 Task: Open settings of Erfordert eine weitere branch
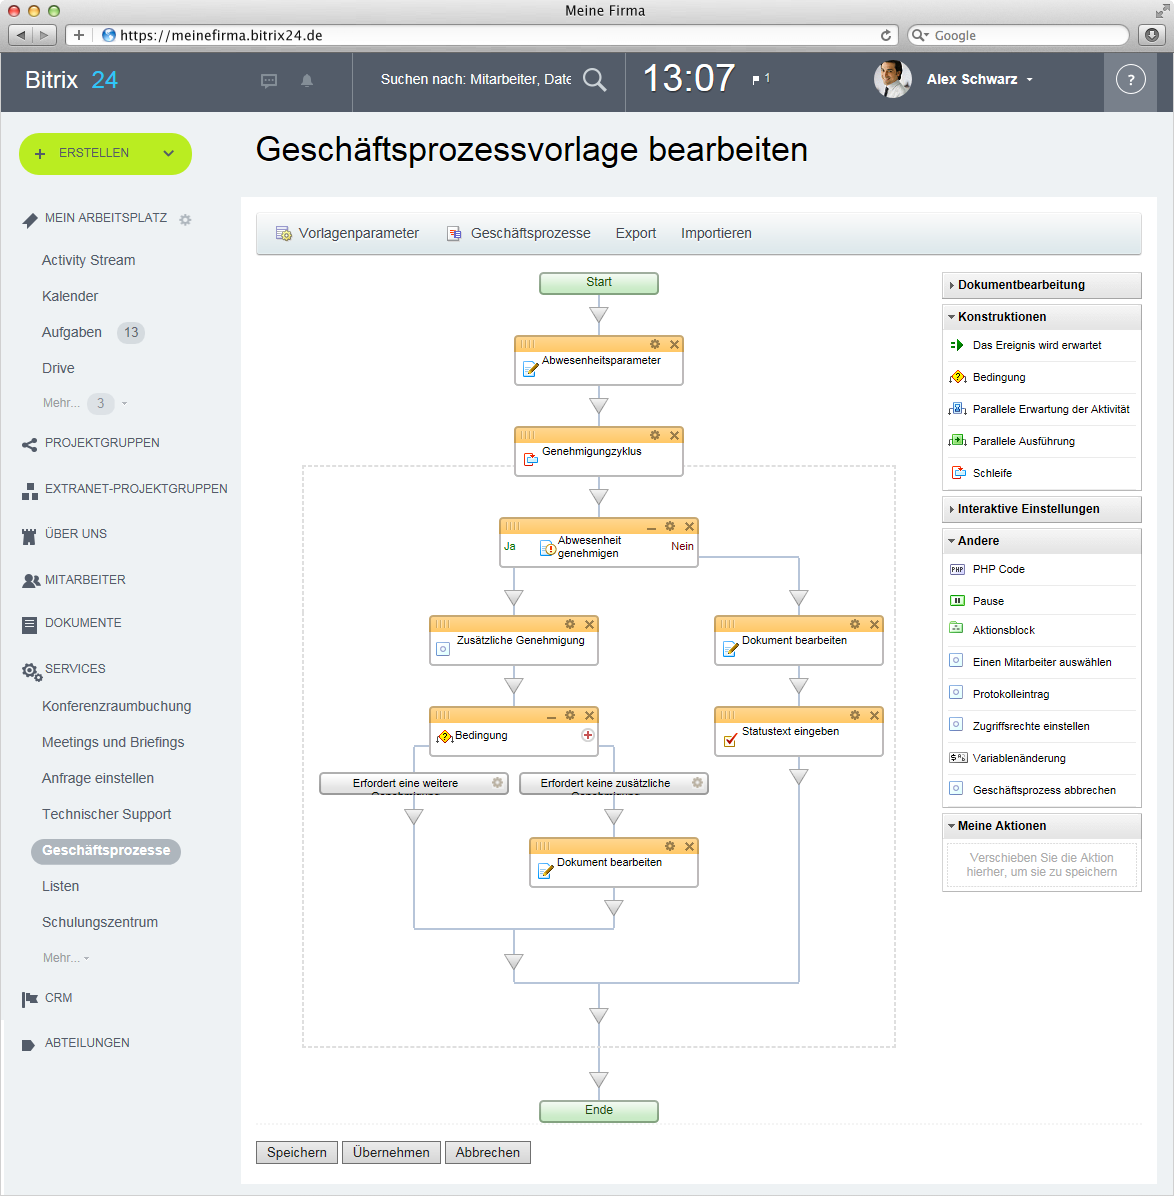(x=497, y=783)
